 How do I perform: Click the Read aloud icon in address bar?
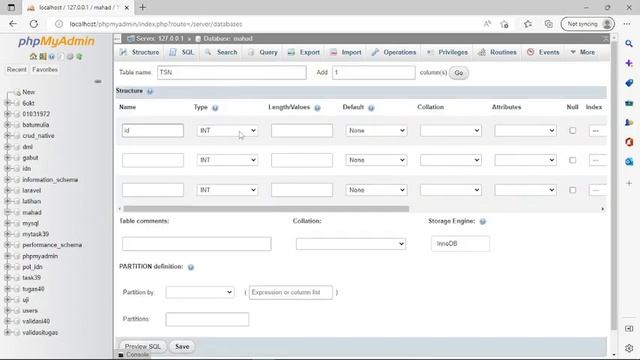tap(487, 24)
